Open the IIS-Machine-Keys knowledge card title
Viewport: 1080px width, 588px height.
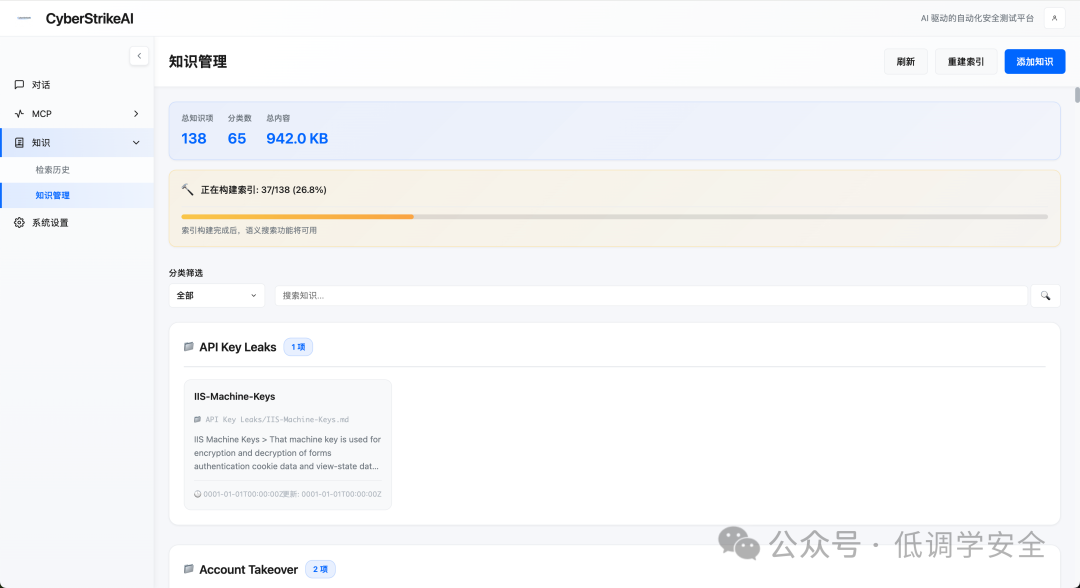(234, 397)
